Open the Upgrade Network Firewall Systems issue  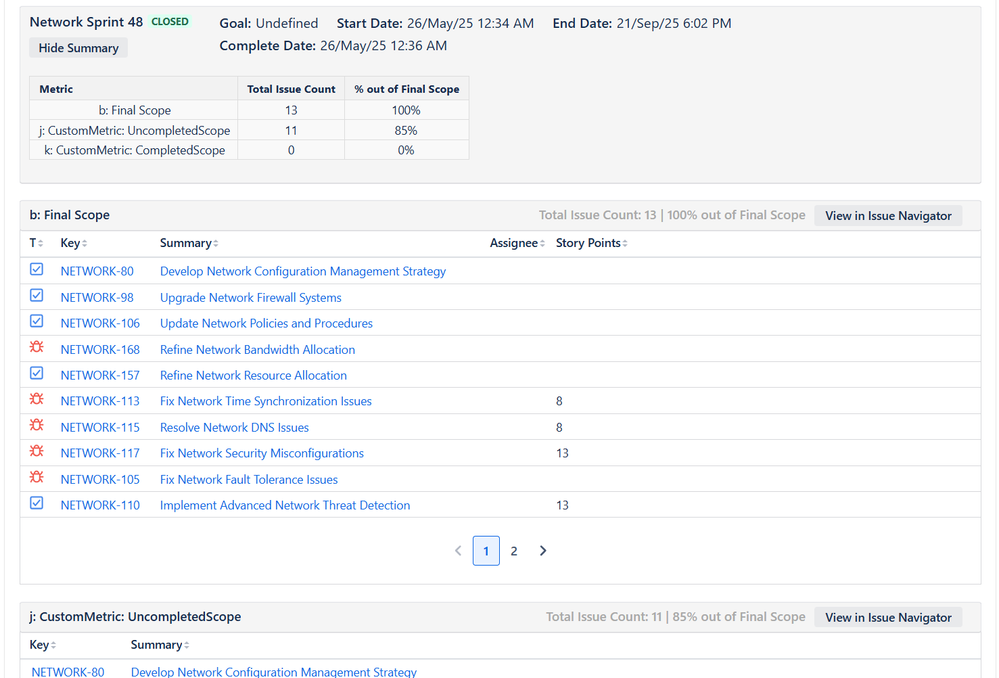[250, 297]
